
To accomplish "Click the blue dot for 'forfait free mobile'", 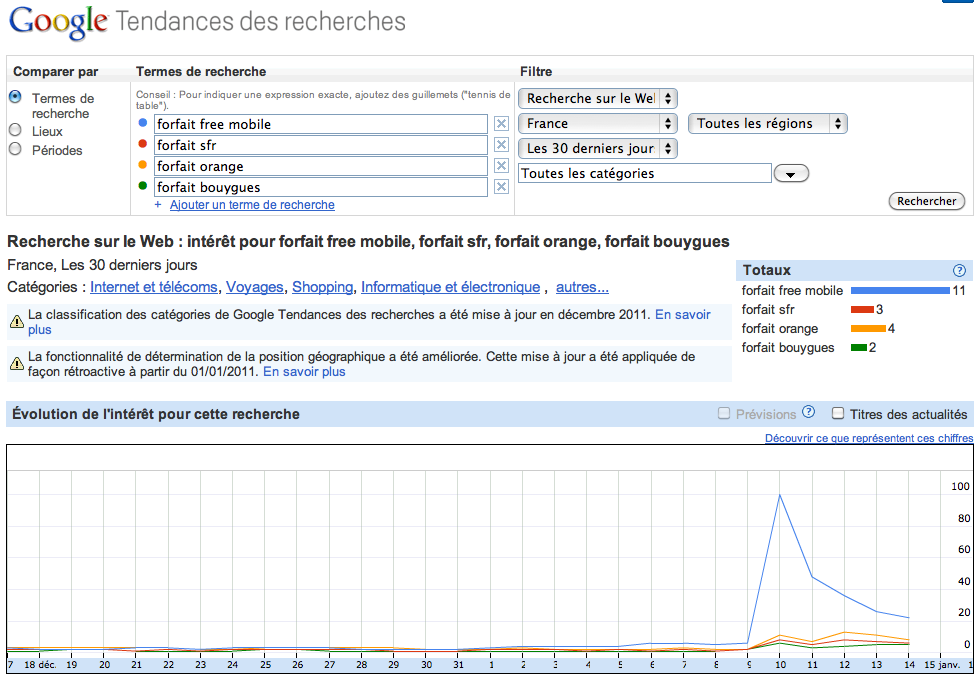I will click(x=143, y=123).
